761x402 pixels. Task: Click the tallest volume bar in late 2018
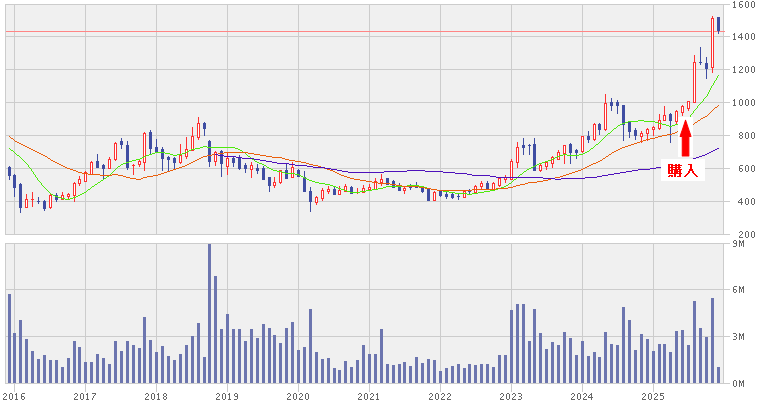(x=209, y=314)
